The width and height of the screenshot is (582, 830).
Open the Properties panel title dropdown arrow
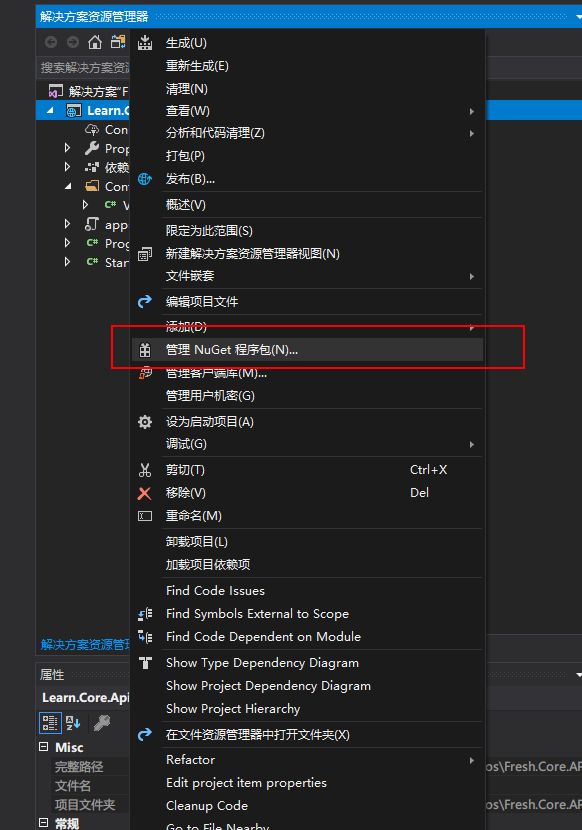[578, 675]
